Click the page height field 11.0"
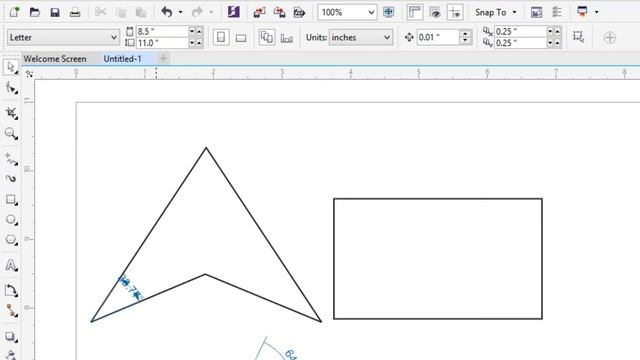The height and width of the screenshot is (360, 640). coord(162,43)
